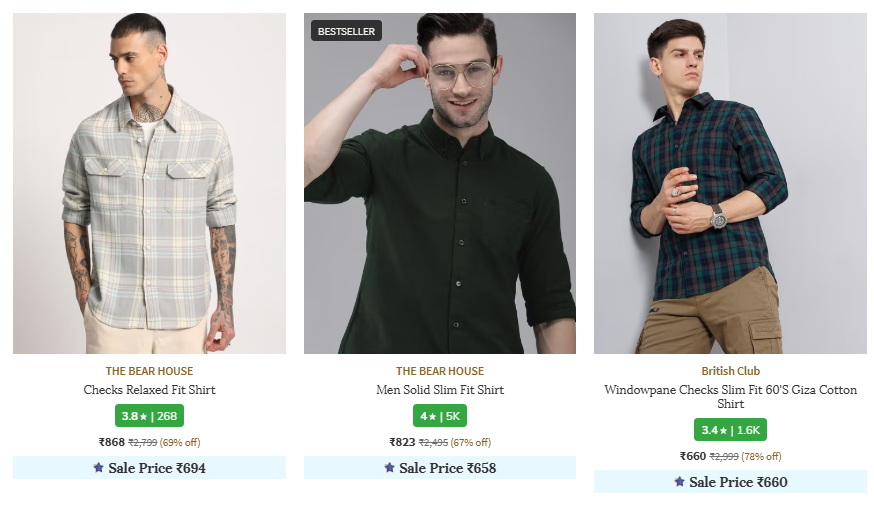
Task: Click the ₹868 price of the checks shirt
Action: click(x=111, y=442)
